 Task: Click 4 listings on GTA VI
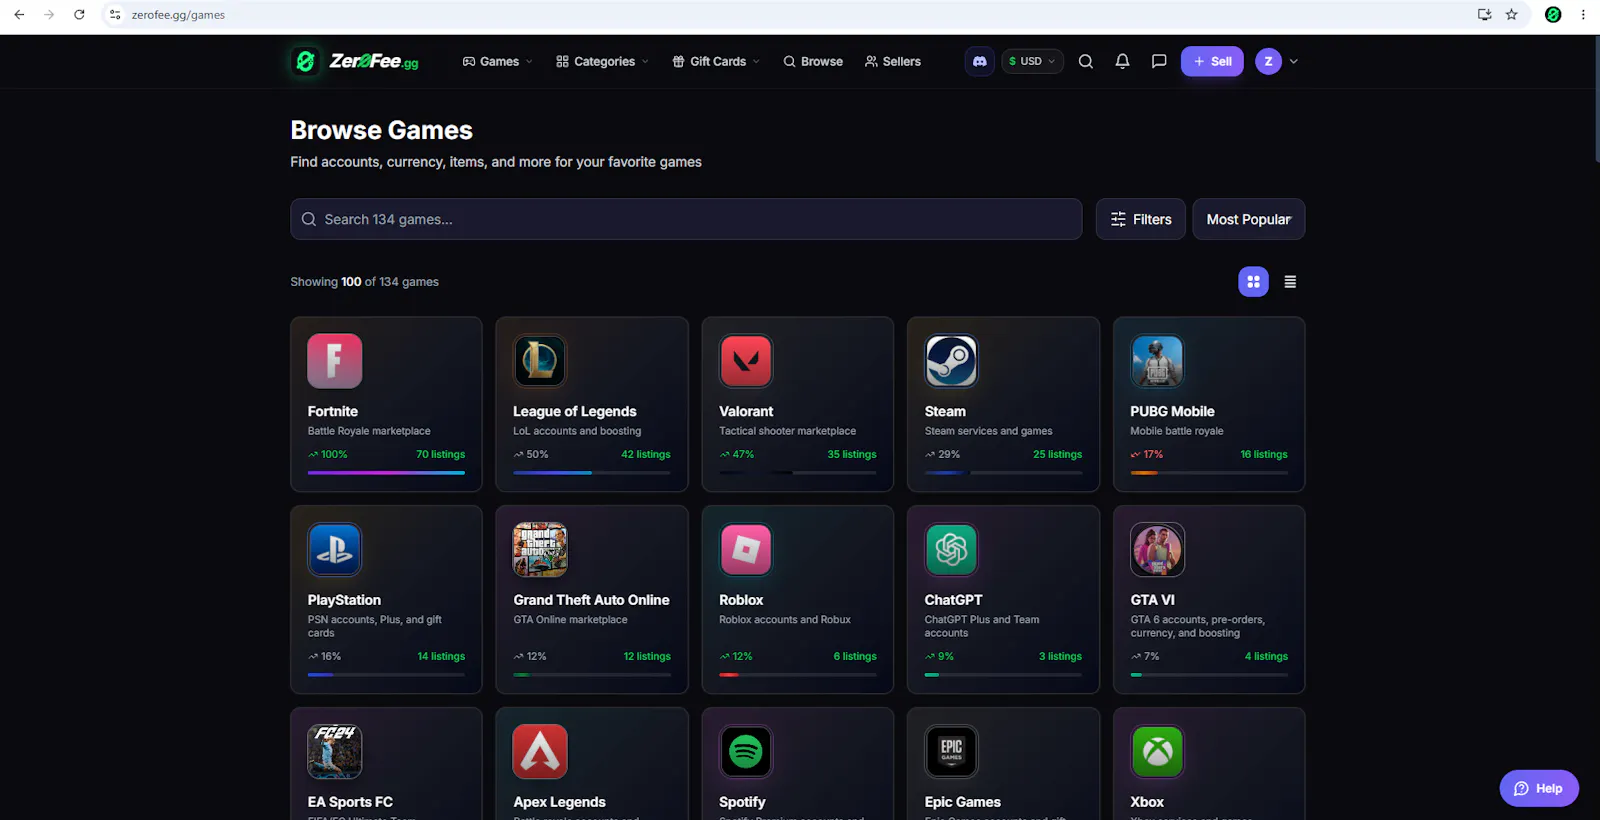point(1266,656)
